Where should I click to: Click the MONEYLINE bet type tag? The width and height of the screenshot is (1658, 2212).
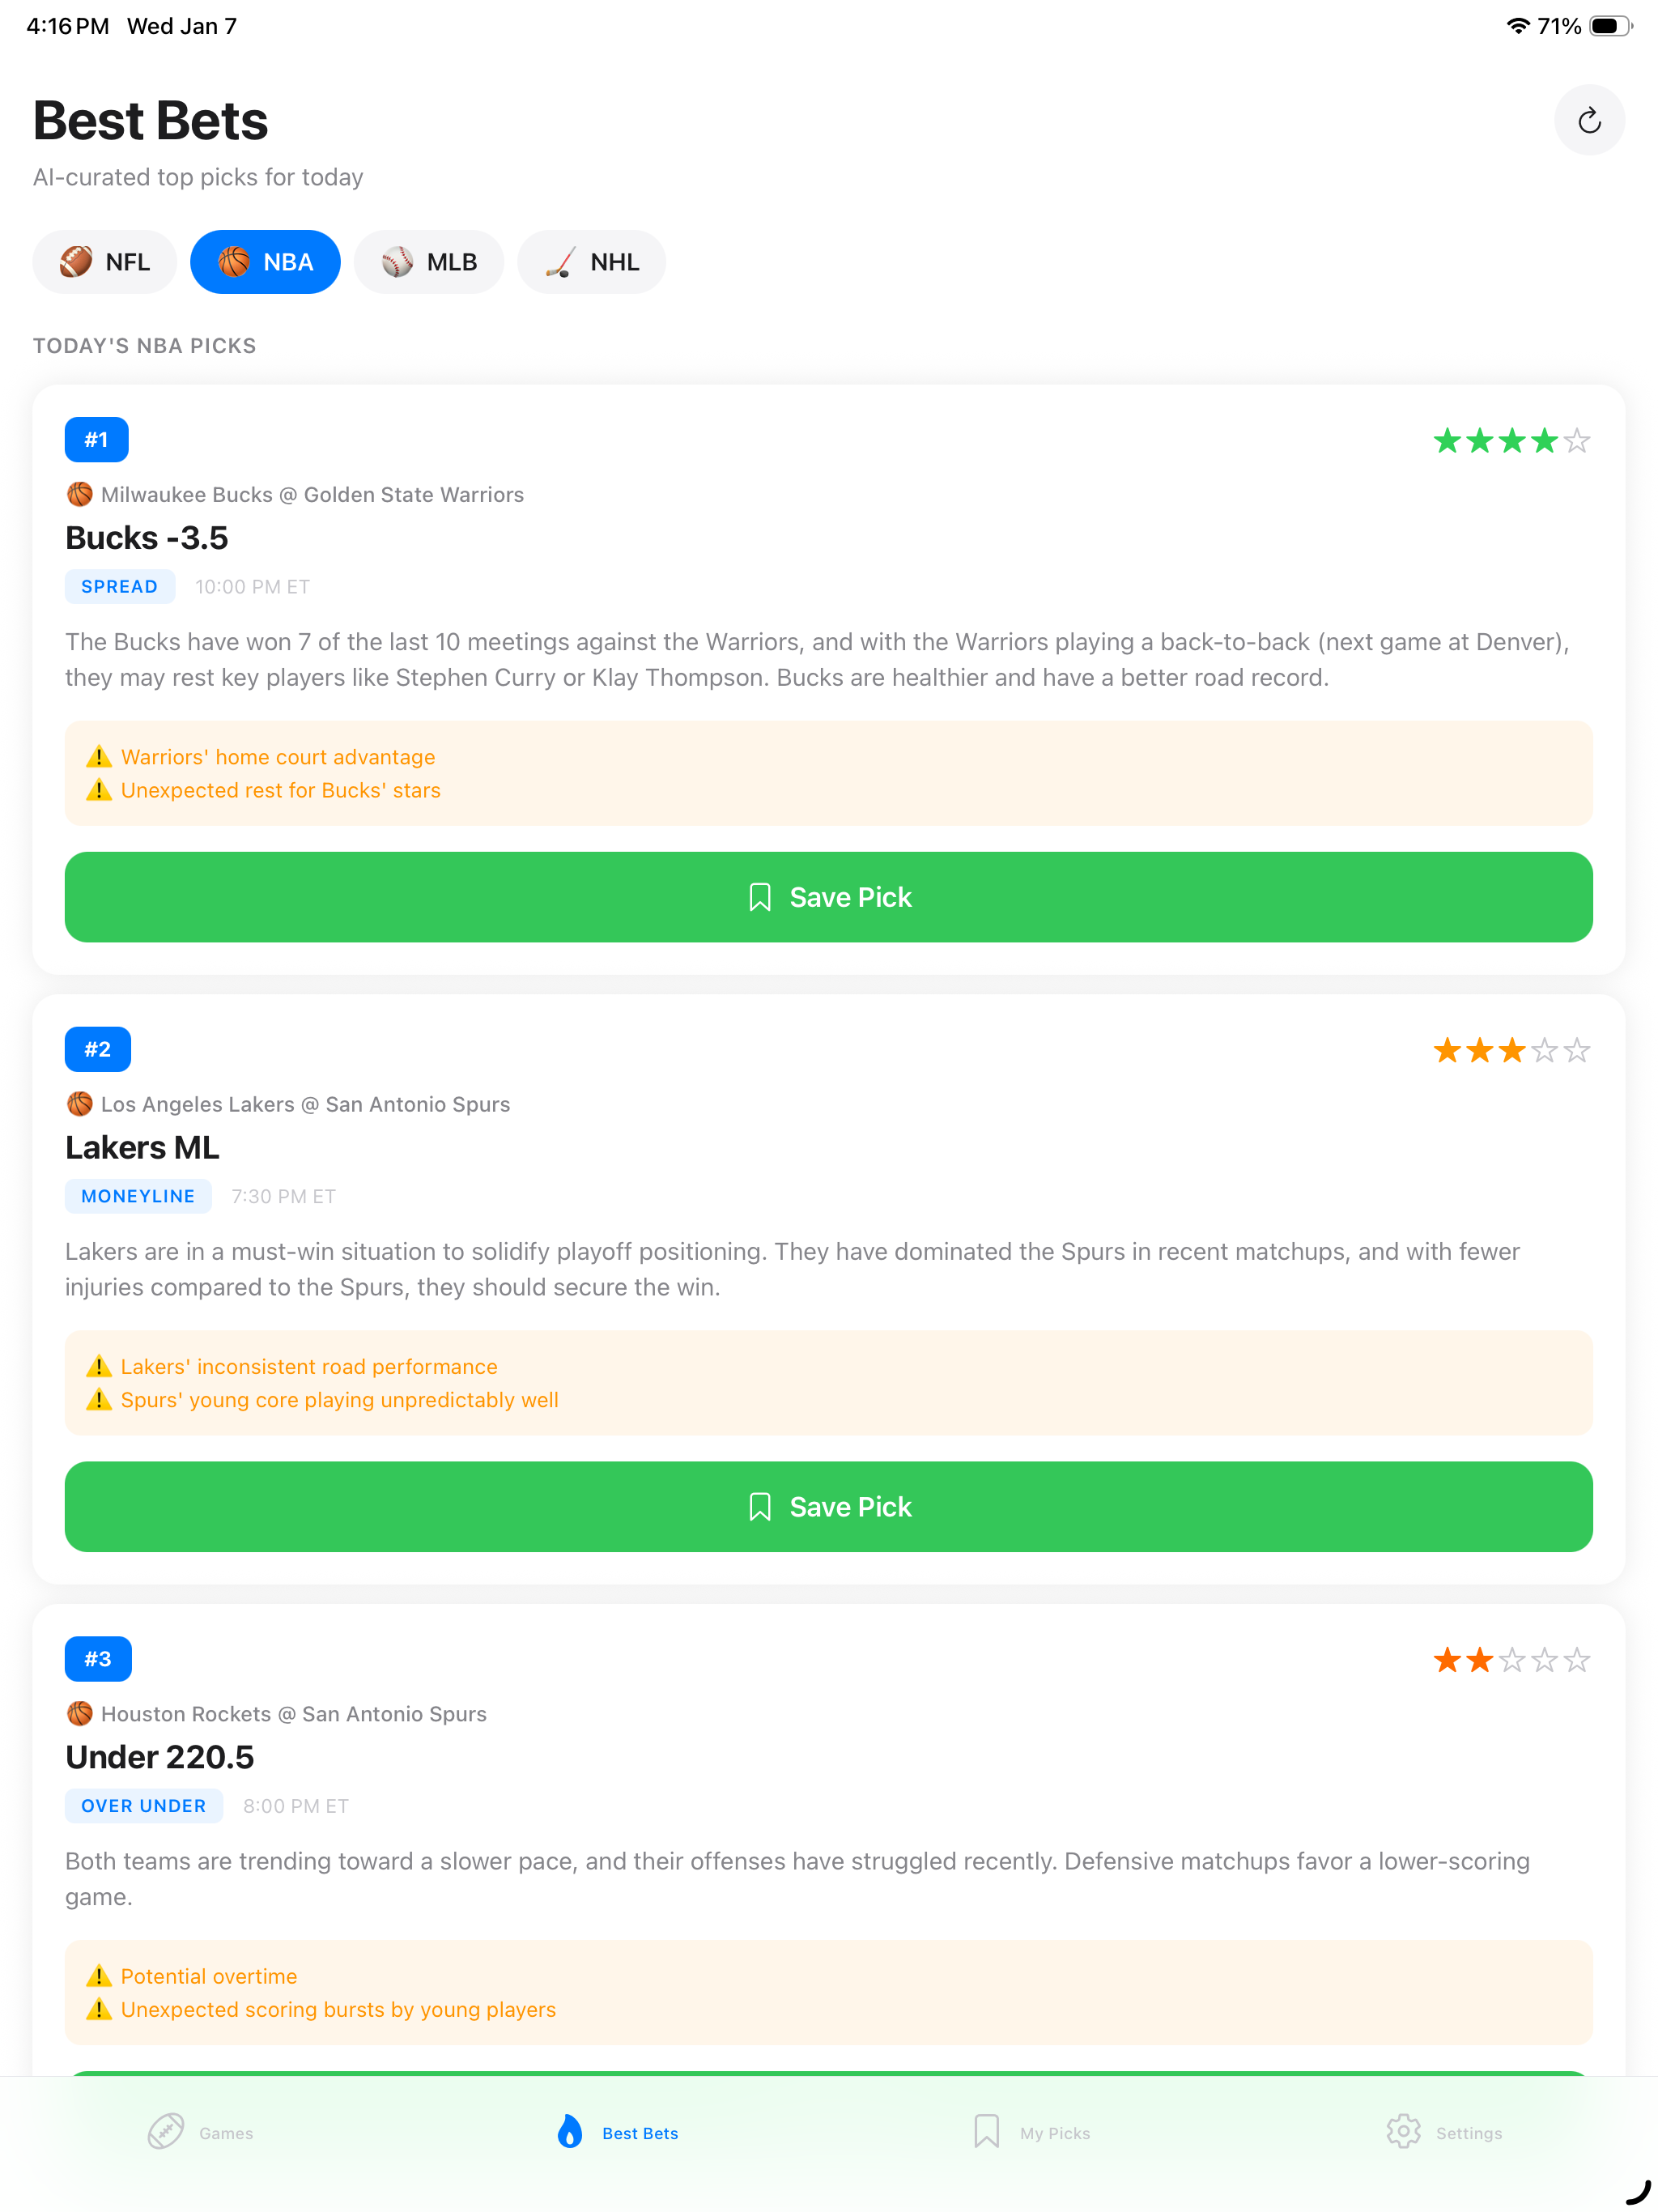point(138,1196)
